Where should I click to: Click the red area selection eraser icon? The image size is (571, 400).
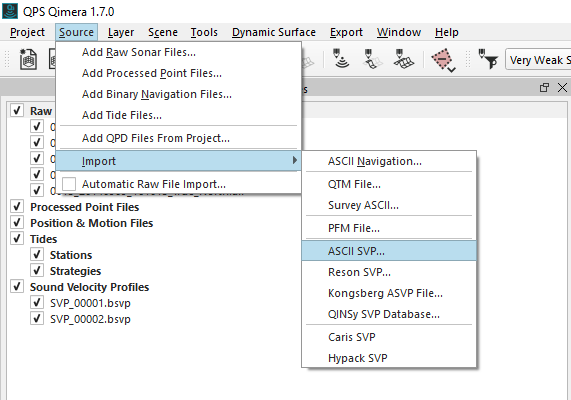[441, 58]
